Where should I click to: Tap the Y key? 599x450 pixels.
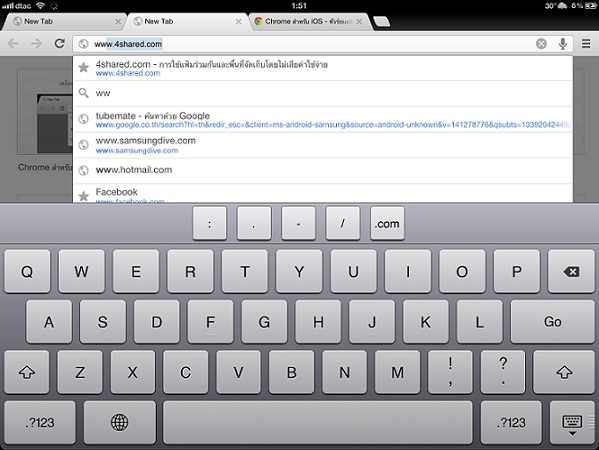299,272
